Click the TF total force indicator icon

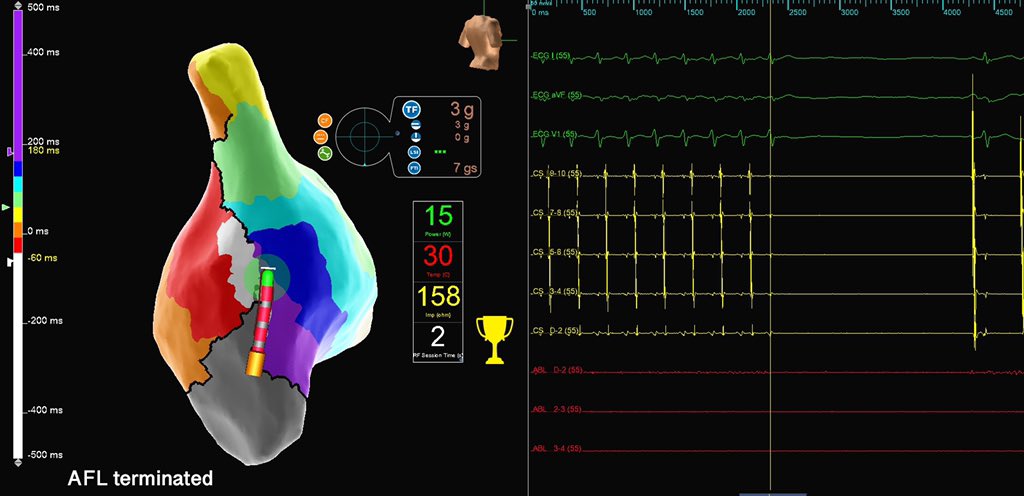(x=411, y=110)
